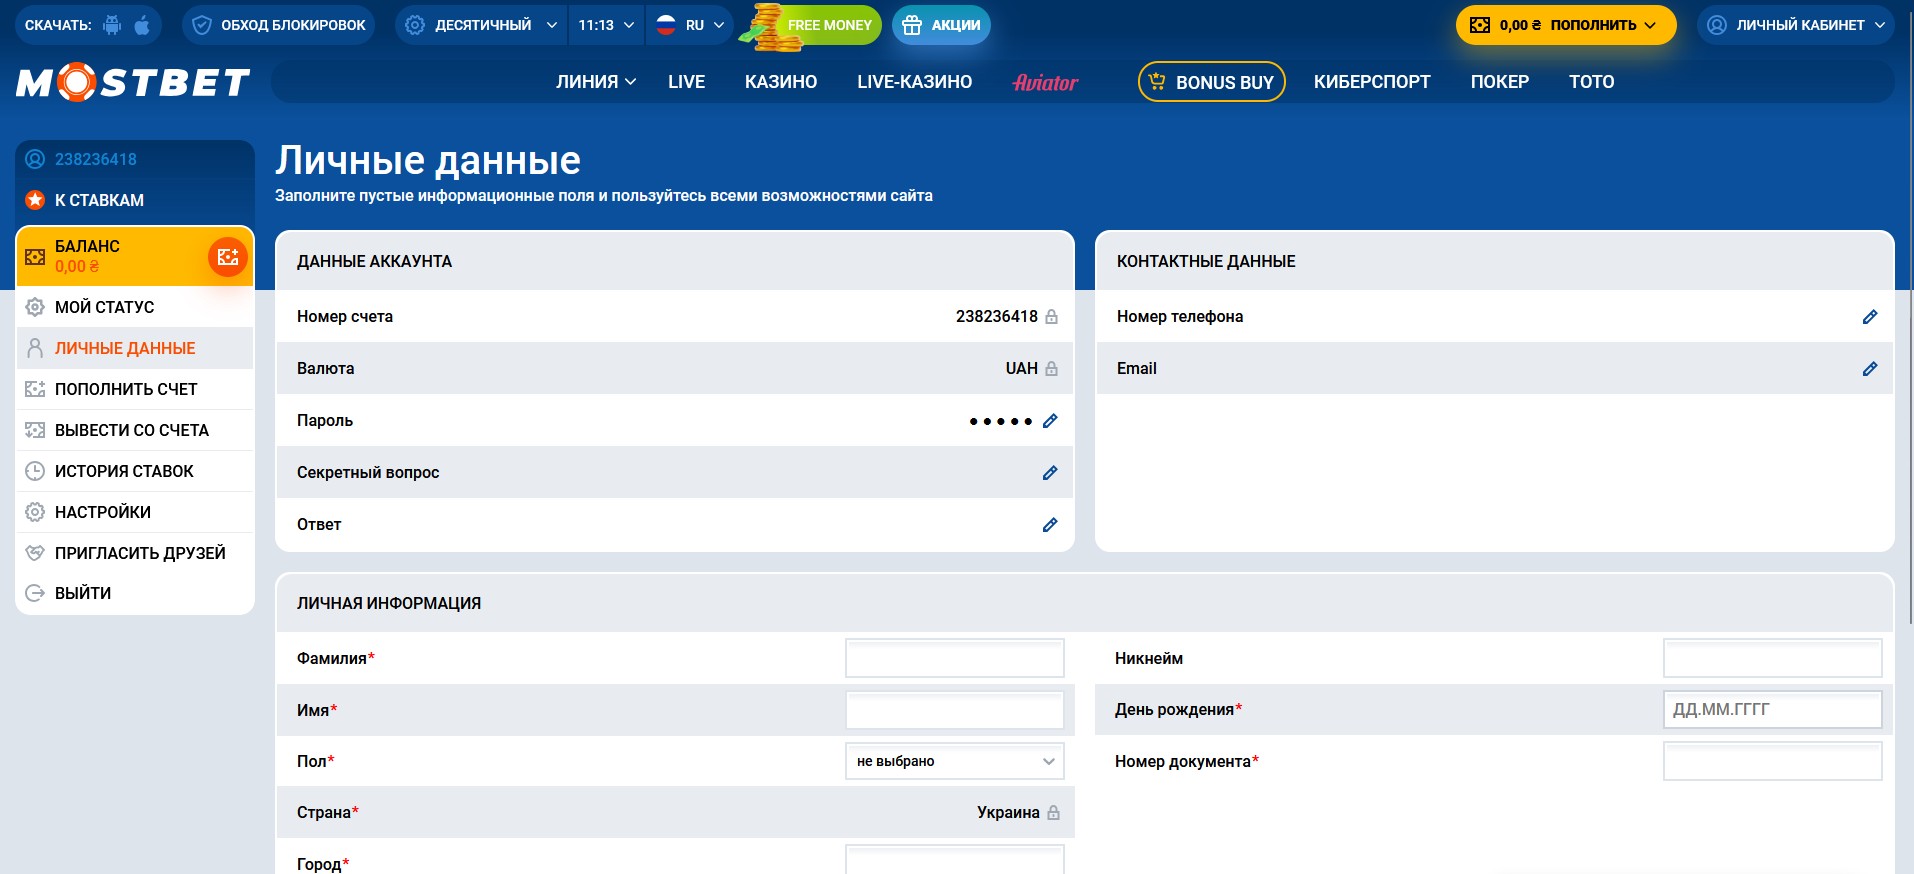Image resolution: width=1914 pixels, height=874 pixels.
Task: Click the Данные аккаунта heading
Action: [x=374, y=261]
